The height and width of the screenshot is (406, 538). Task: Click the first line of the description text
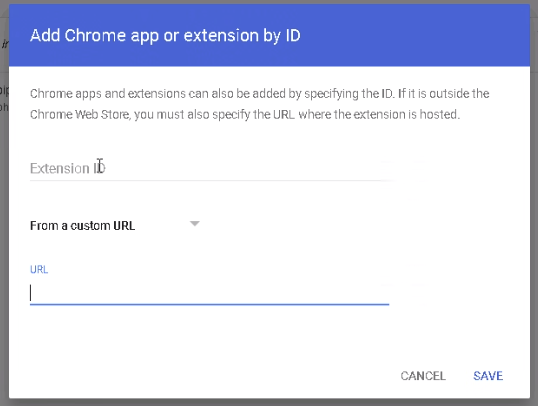pos(259,93)
